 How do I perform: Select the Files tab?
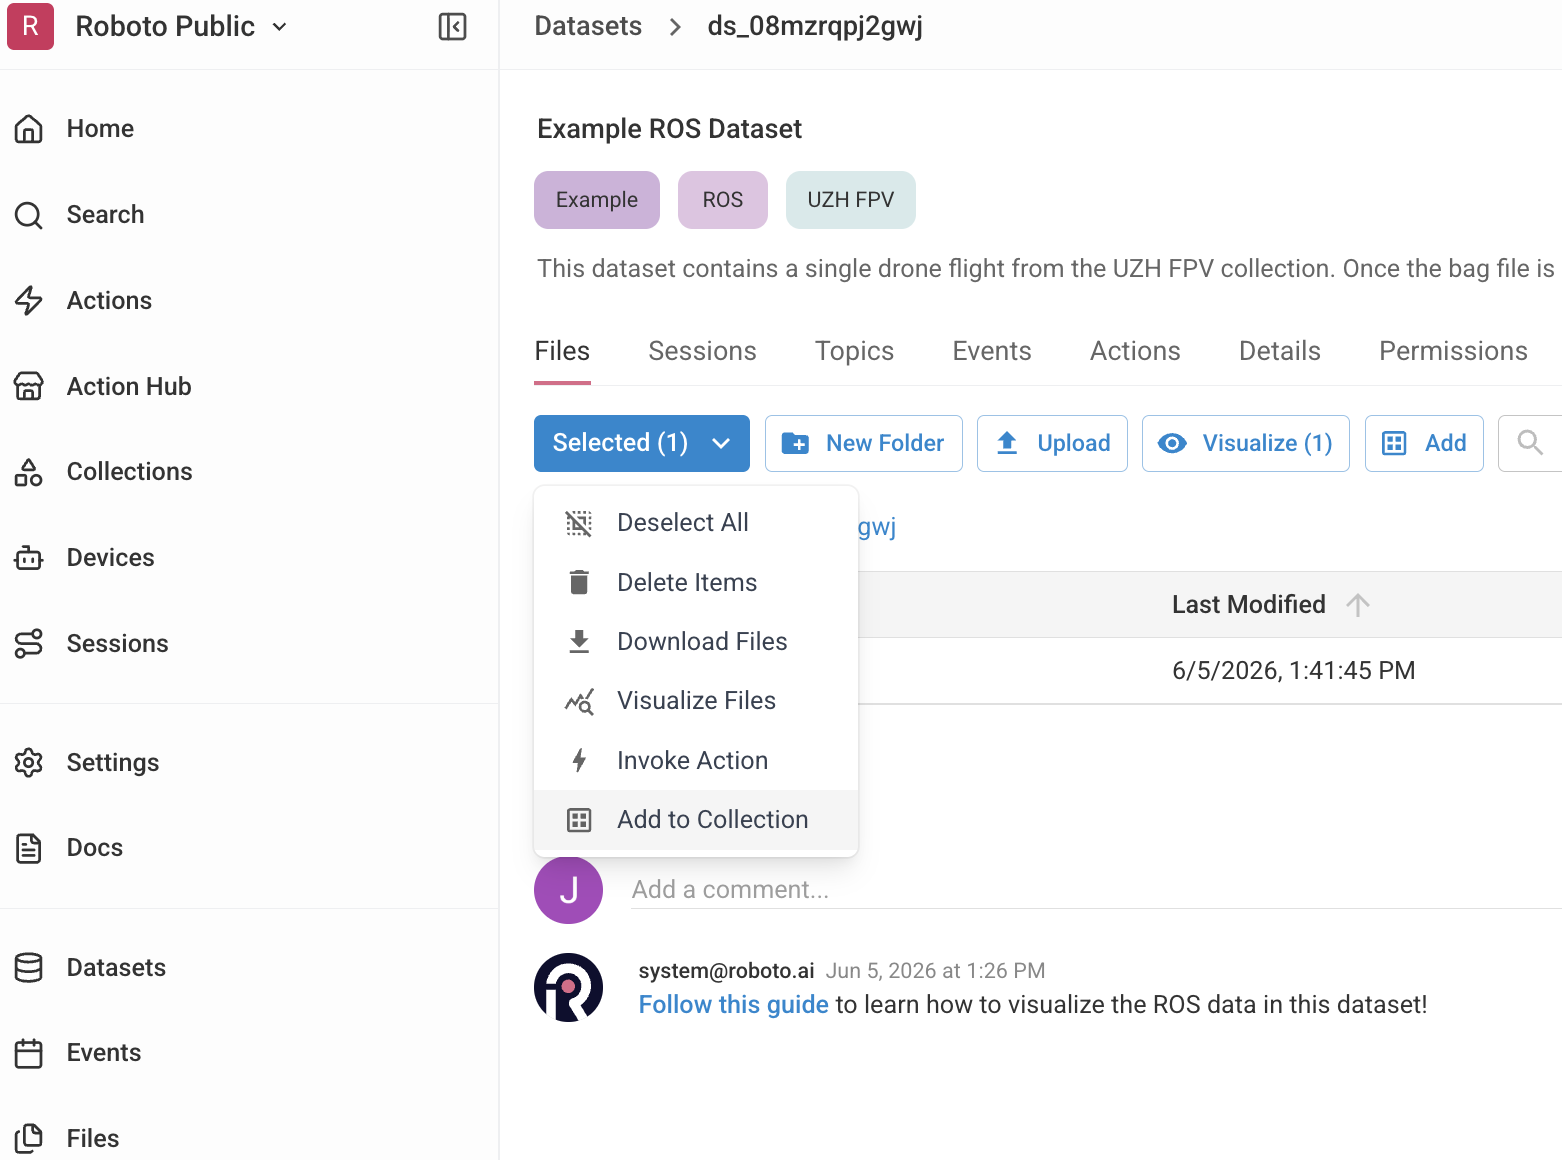562,351
